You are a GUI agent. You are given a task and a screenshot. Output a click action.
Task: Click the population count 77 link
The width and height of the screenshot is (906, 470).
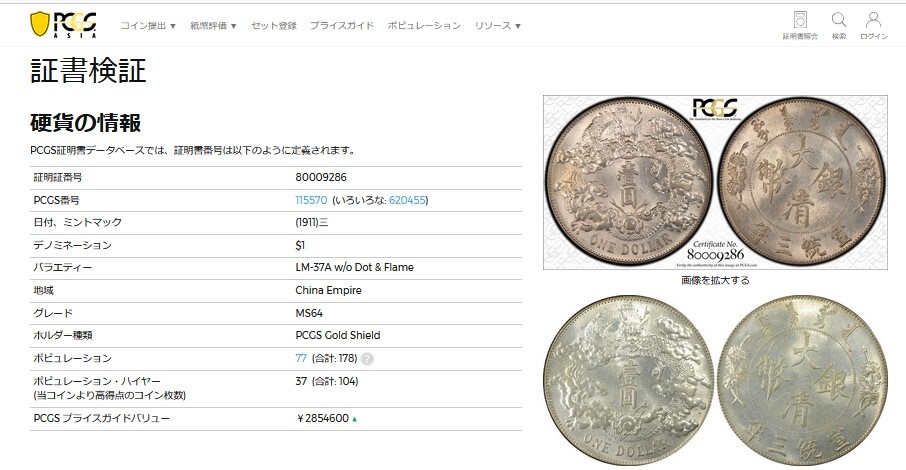(x=300, y=358)
